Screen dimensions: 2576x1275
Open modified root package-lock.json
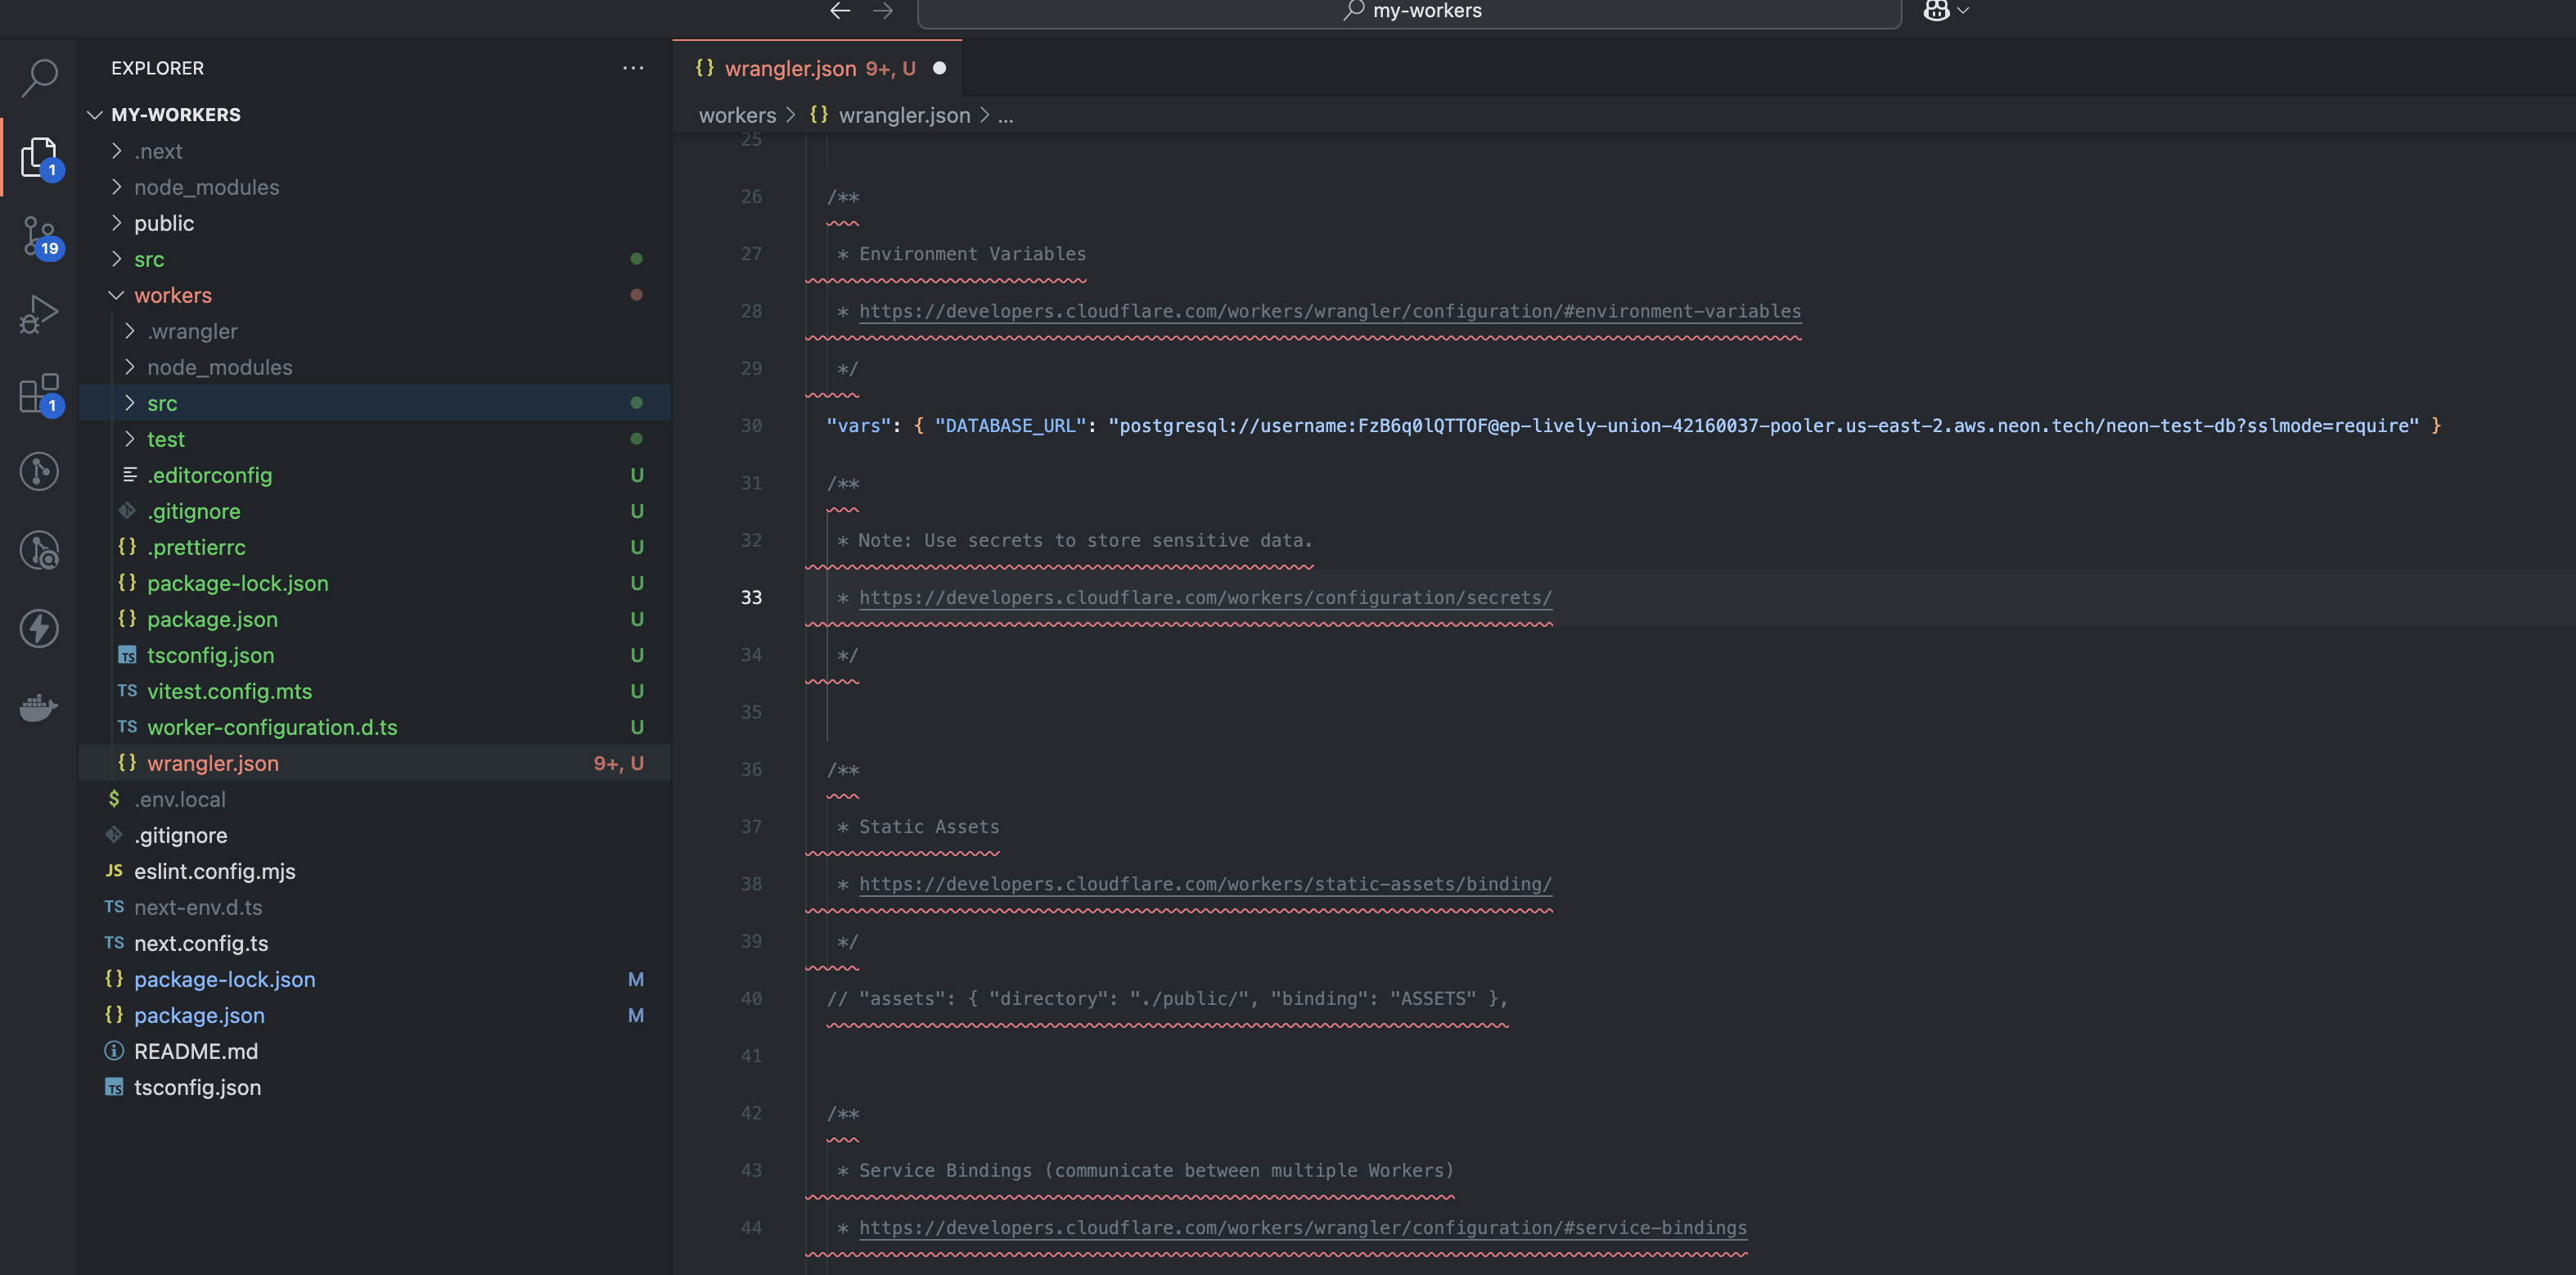coord(375,979)
